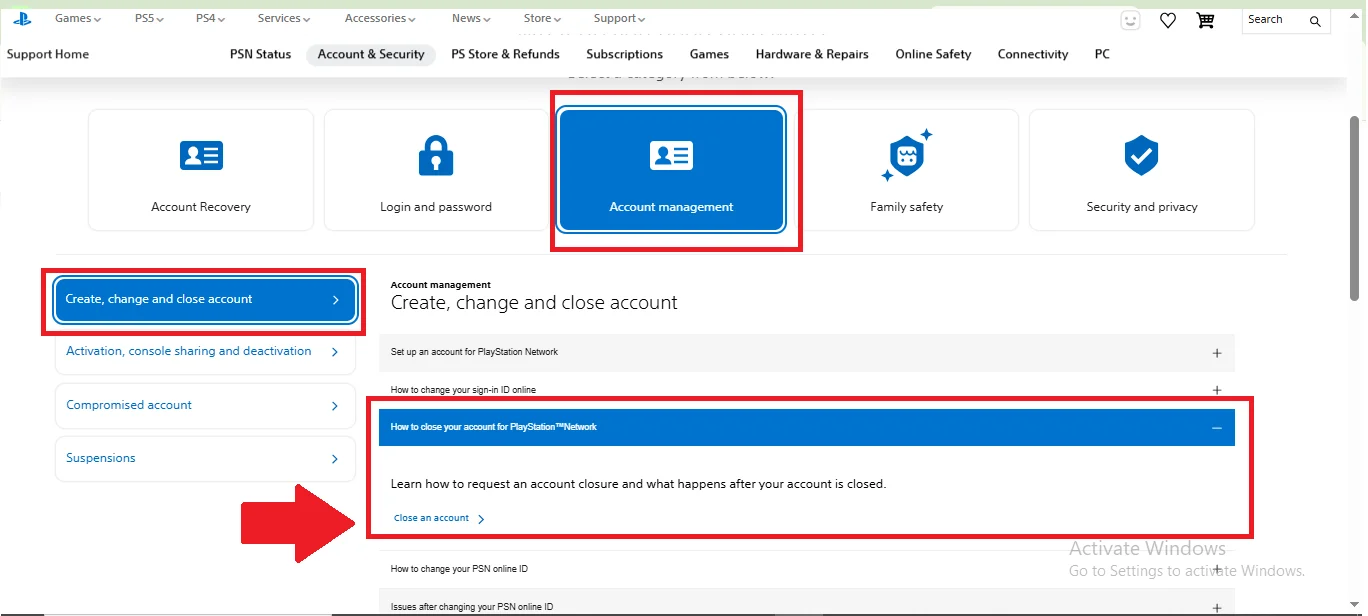The image size is (1368, 616).
Task: Open the Online Safety tab
Action: pyautogui.click(x=933, y=54)
